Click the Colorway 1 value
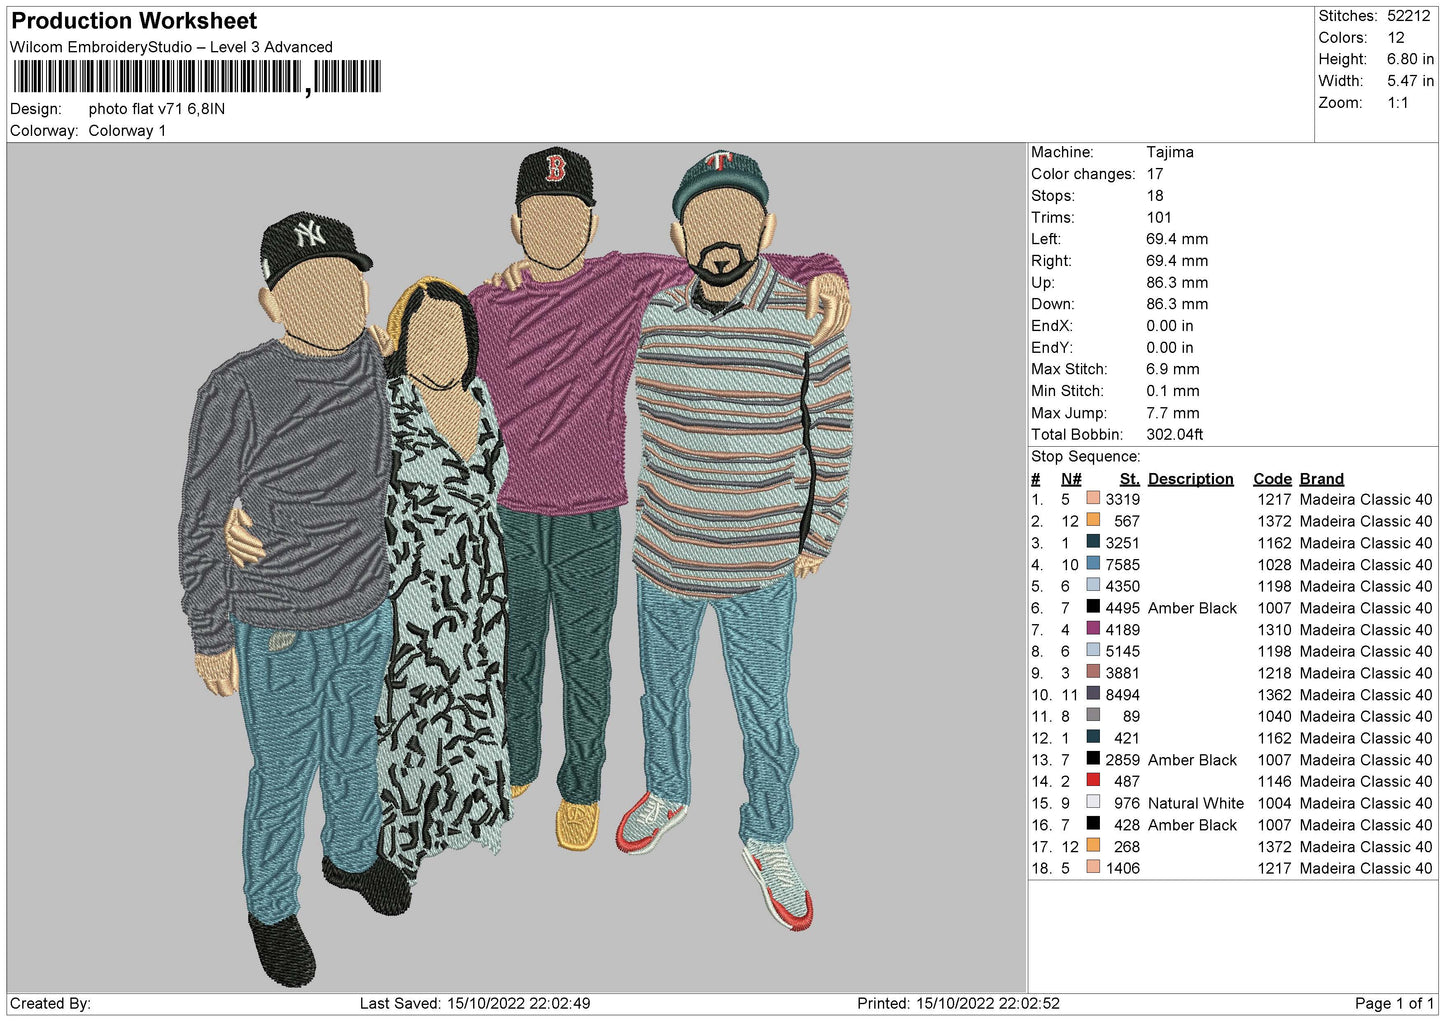 127,131
